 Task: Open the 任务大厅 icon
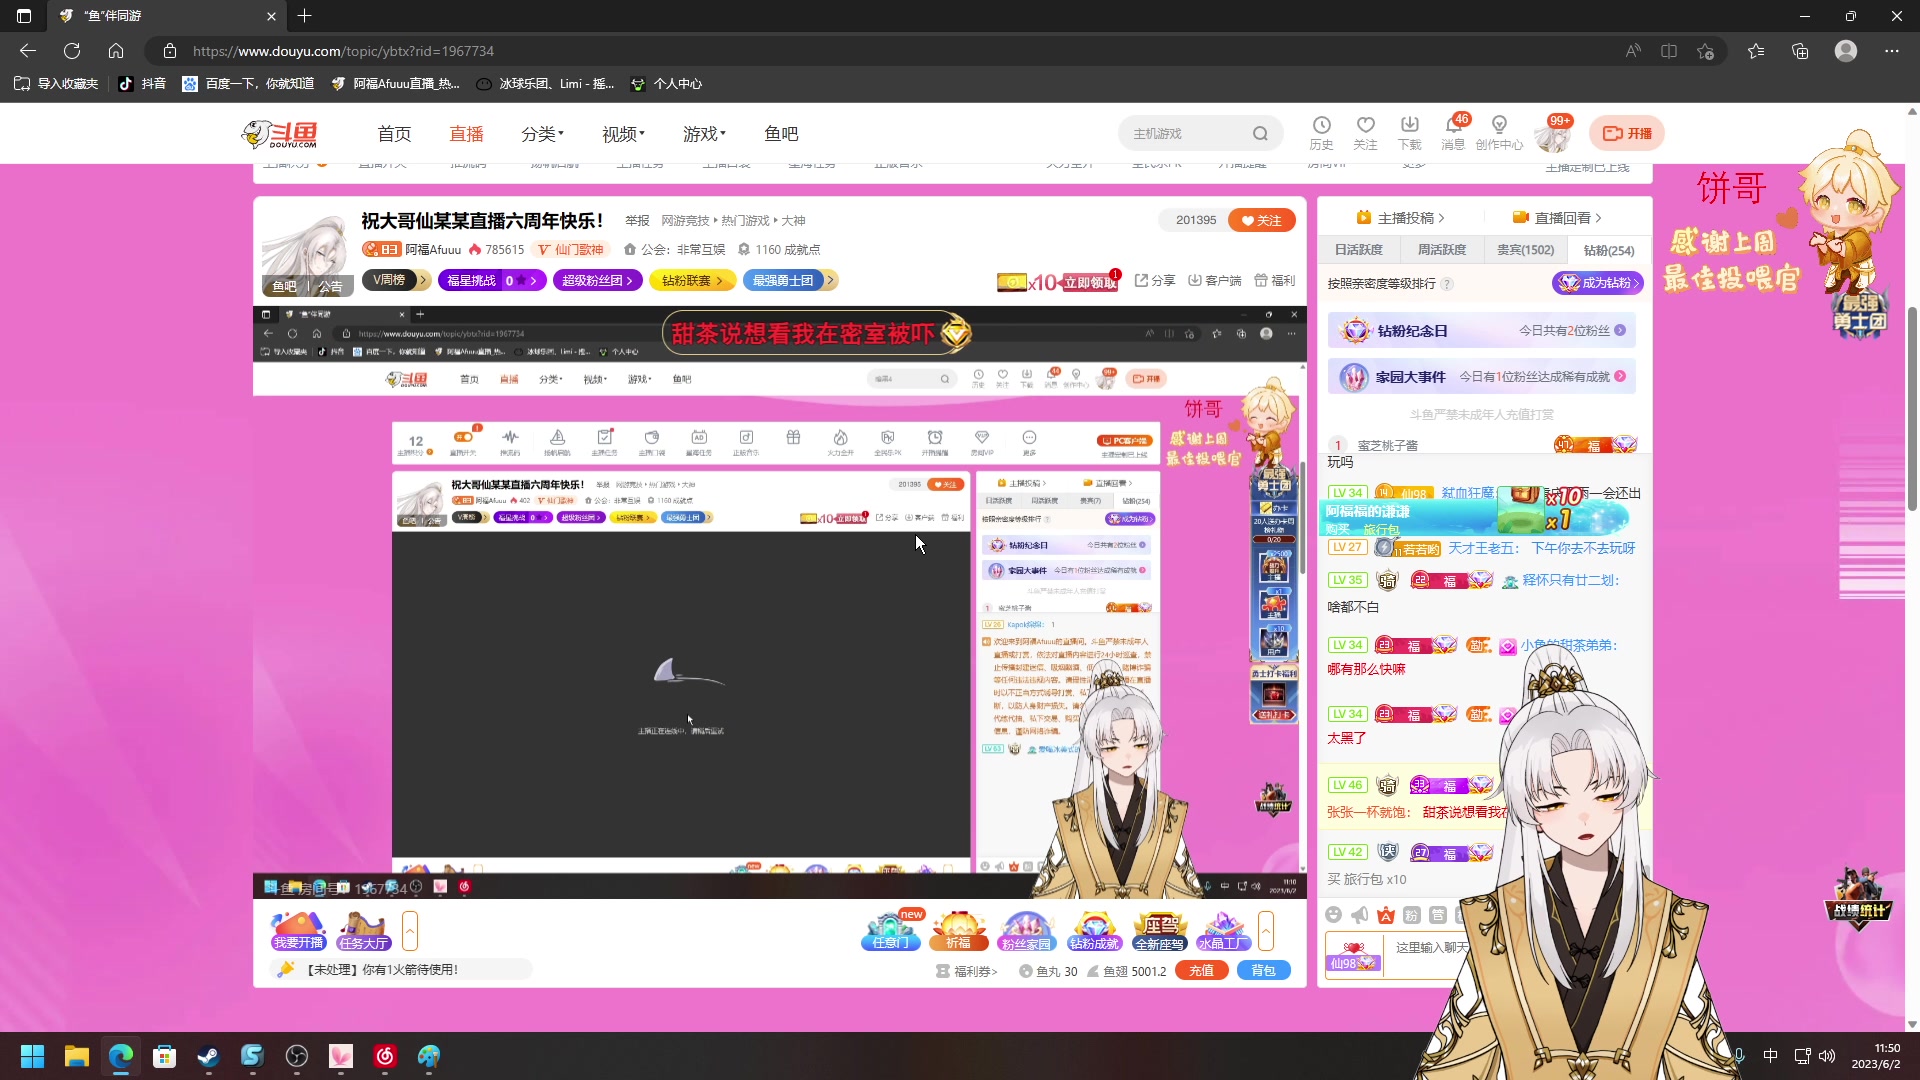(363, 931)
